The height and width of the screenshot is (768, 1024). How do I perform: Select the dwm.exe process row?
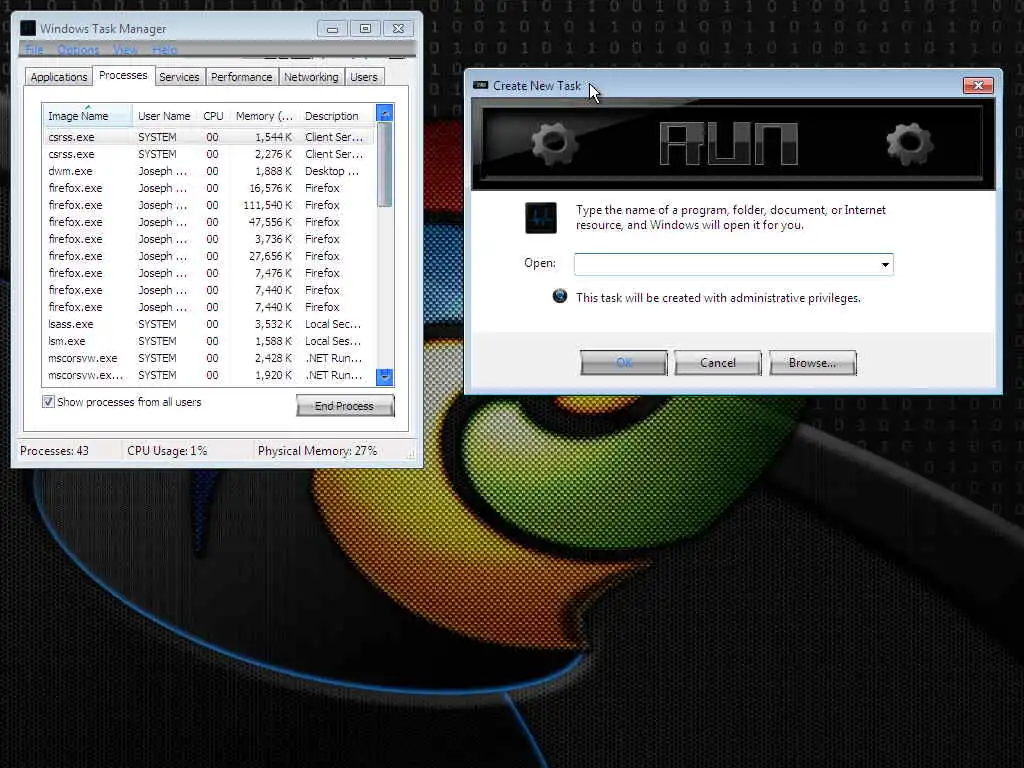click(x=209, y=171)
